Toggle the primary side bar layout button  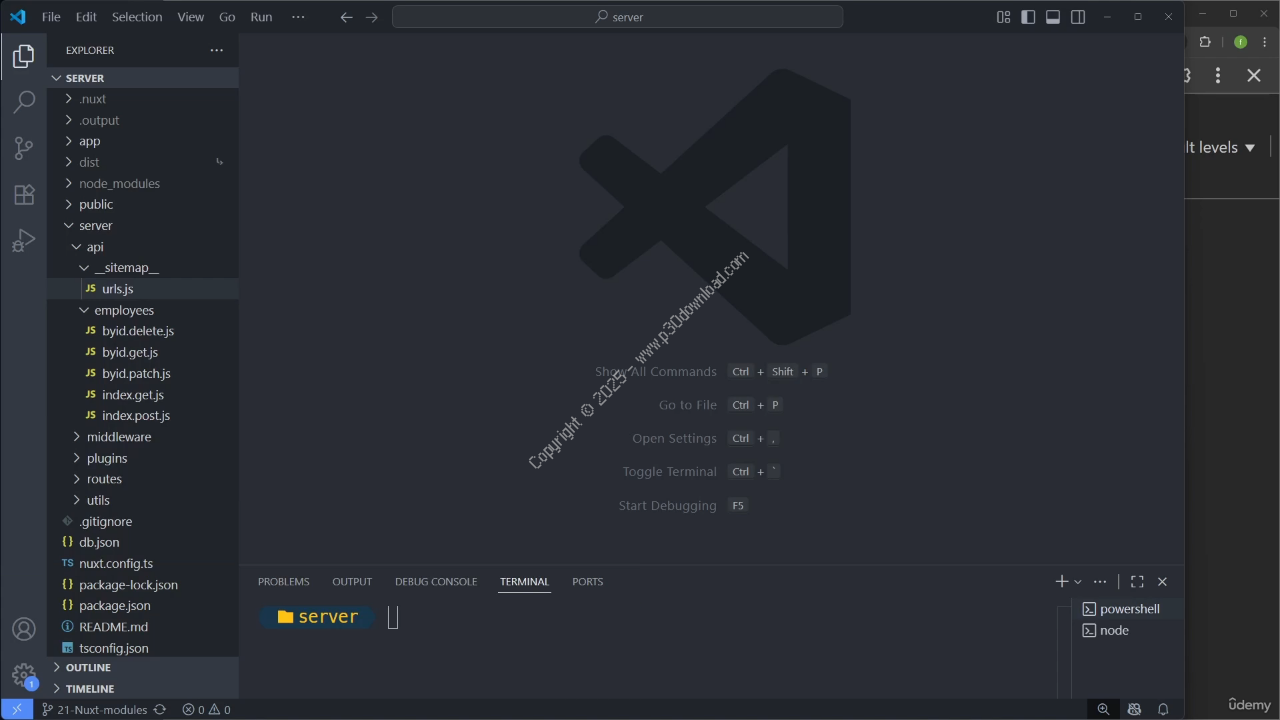(x=1028, y=17)
